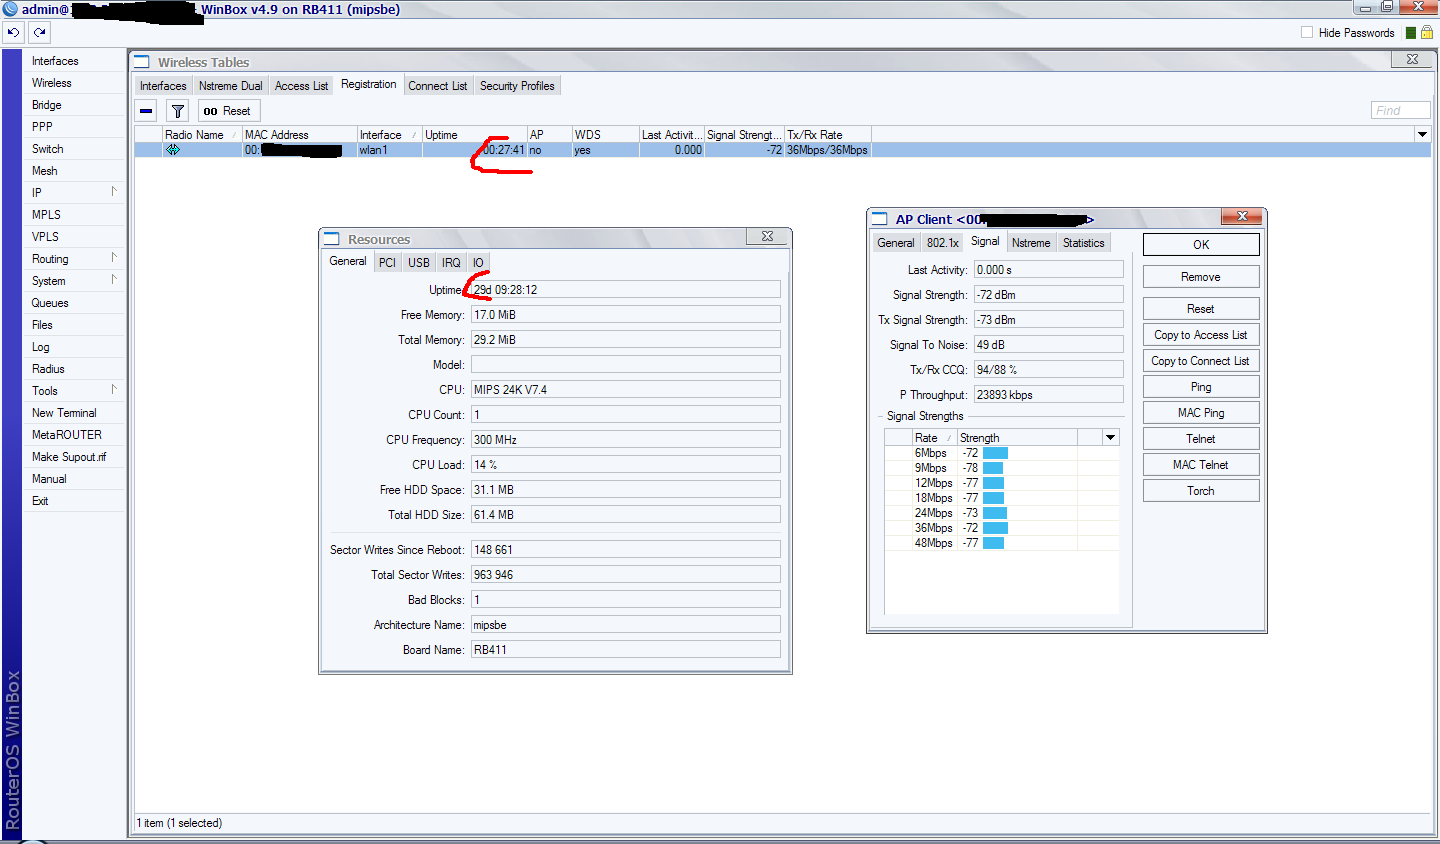Open the funnel filter in Wireless Tables
Viewport: 1440px width, 844px height.
pyautogui.click(x=177, y=111)
